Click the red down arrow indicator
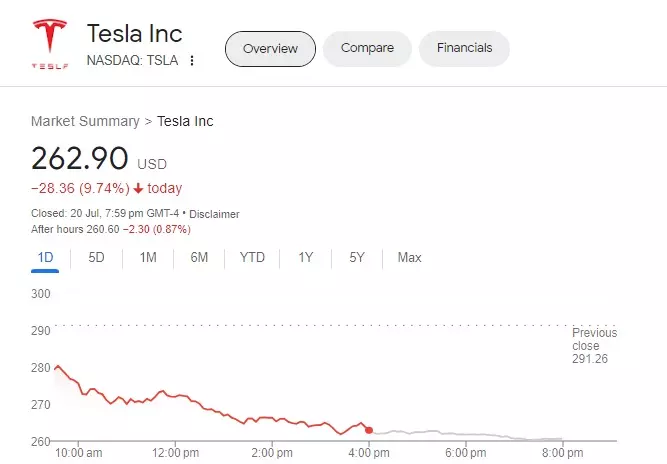This screenshot has height=464, width=667. point(138,188)
